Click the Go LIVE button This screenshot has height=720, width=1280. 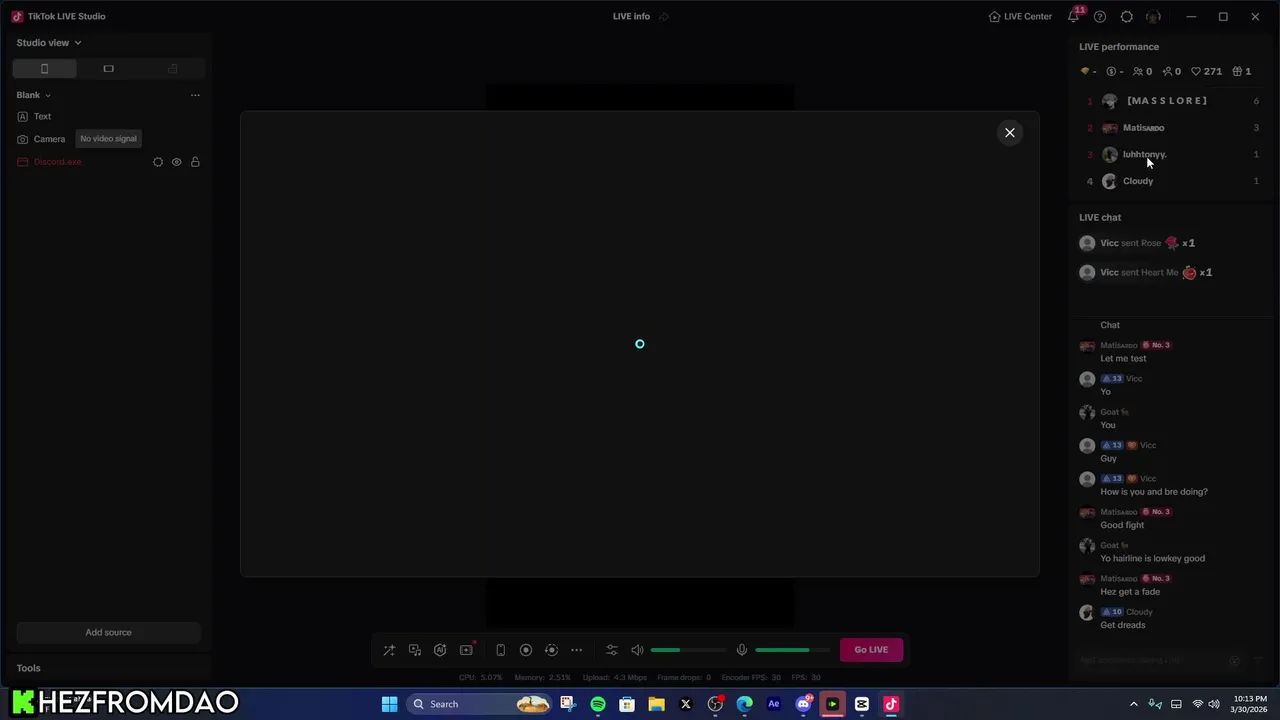pos(871,650)
